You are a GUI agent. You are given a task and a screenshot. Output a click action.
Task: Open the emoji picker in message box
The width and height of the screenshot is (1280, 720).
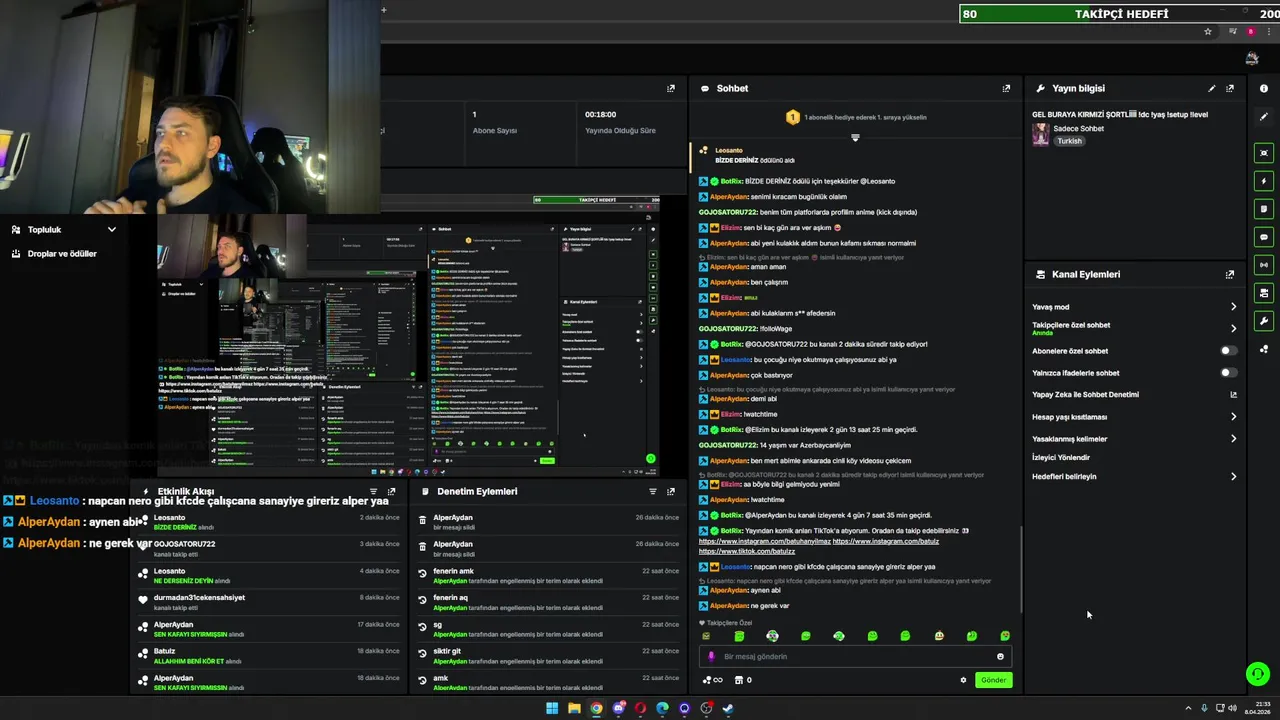(x=1000, y=657)
